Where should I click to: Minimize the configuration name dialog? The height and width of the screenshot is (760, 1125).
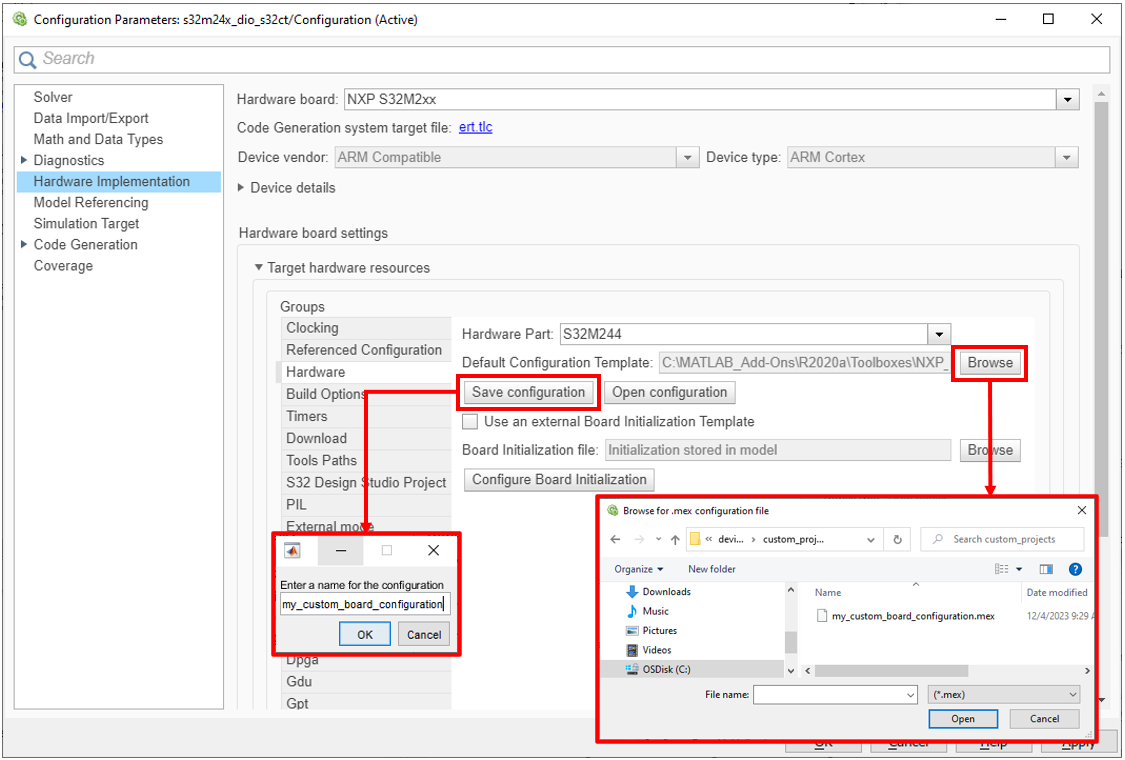coord(341,550)
